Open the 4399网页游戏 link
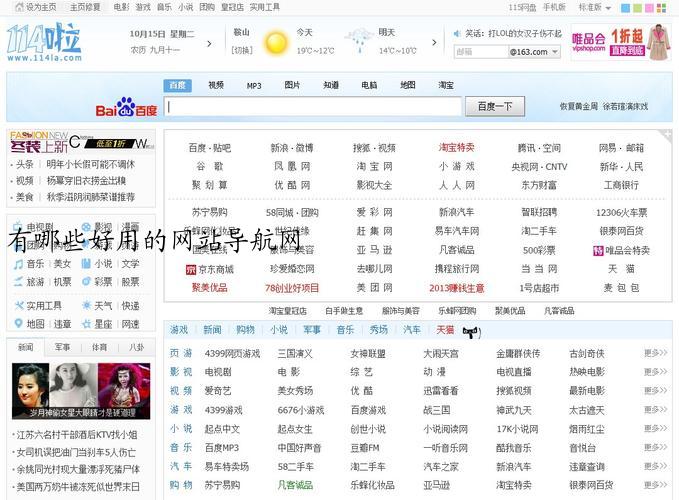This screenshot has width=679, height=500. [x=233, y=354]
